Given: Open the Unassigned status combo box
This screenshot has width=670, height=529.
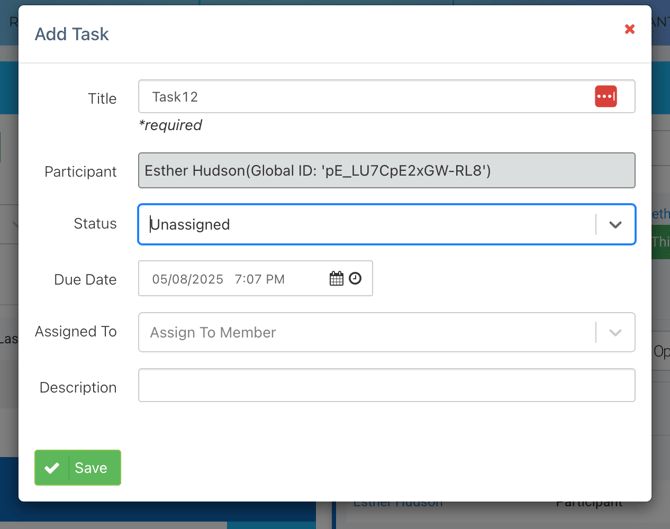Looking at the screenshot, I should 365,225.
